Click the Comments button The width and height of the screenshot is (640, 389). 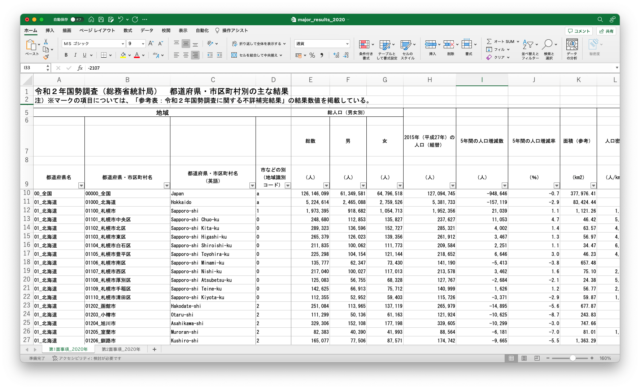click(579, 31)
